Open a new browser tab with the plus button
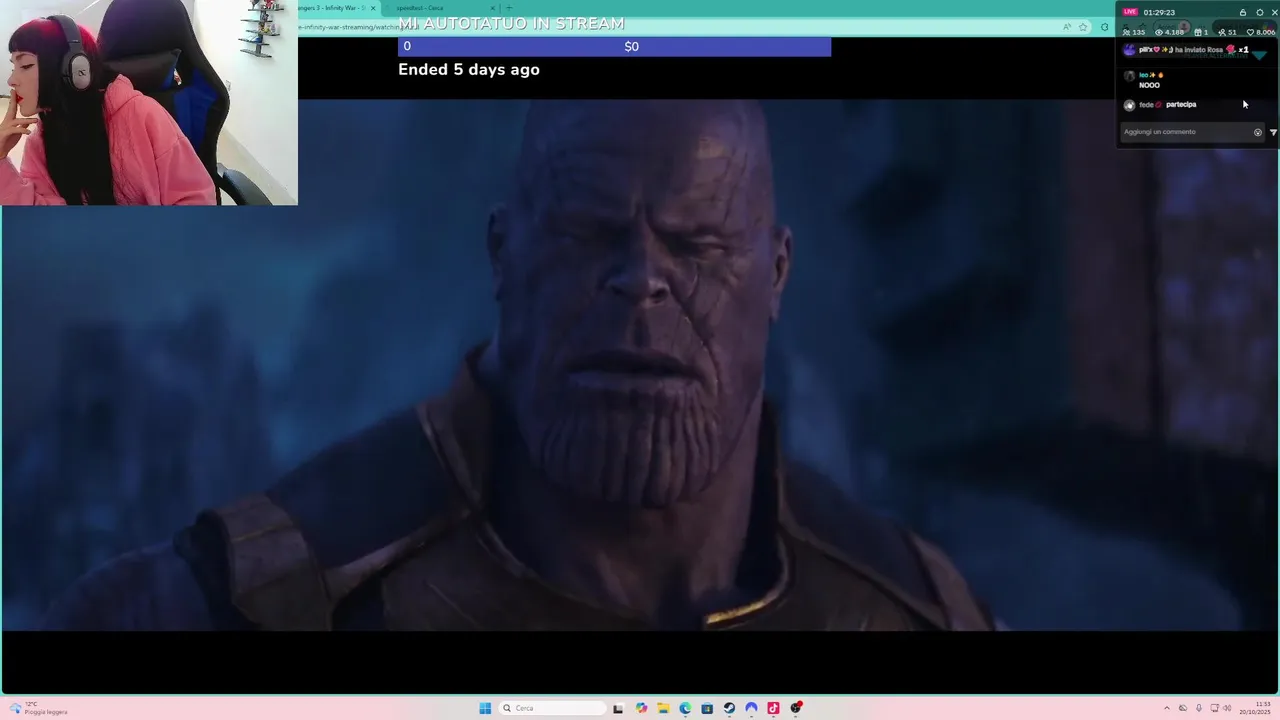This screenshot has height=720, width=1280. point(509,8)
